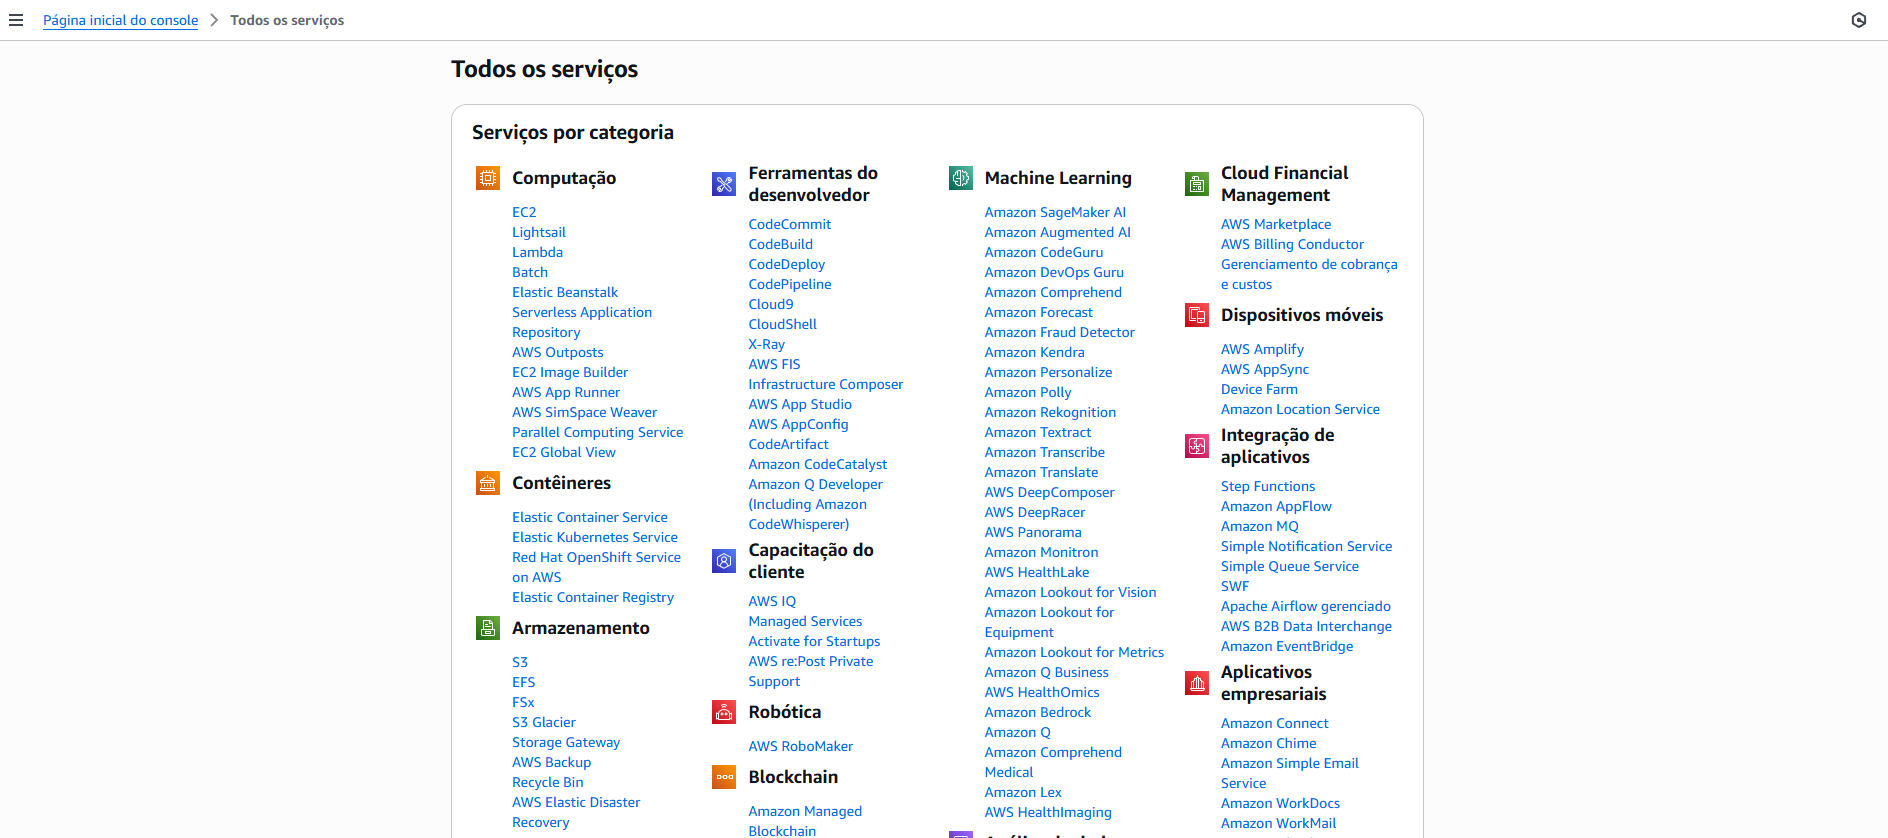The image size is (1888, 838).
Task: Open the Lightsail service
Action: click(539, 232)
